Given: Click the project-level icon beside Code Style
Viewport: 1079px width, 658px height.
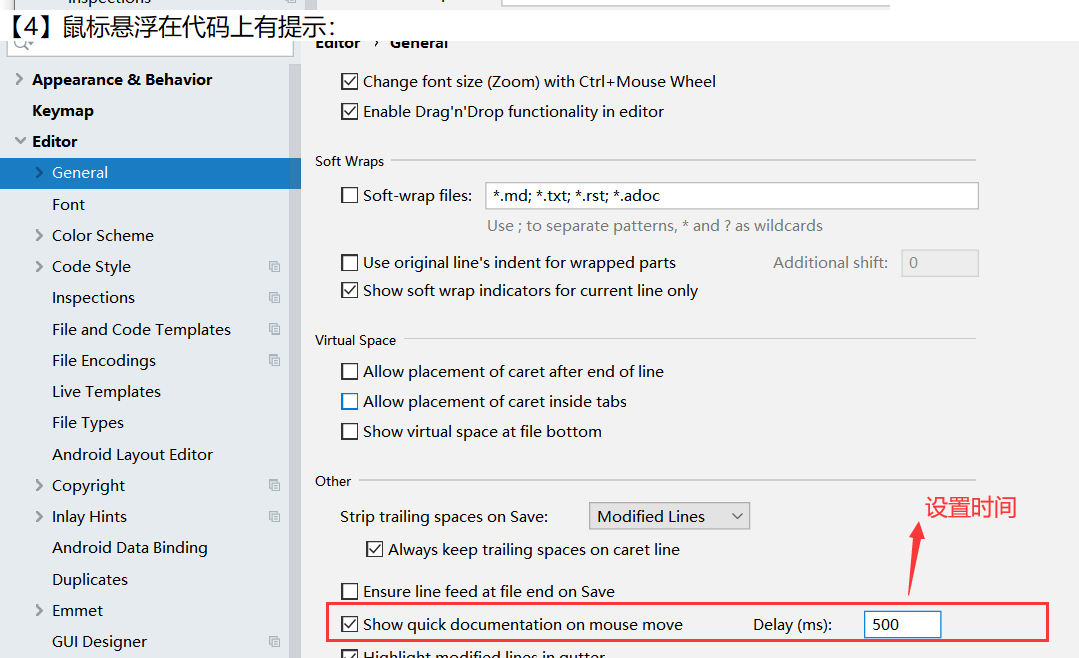Looking at the screenshot, I should [274, 267].
